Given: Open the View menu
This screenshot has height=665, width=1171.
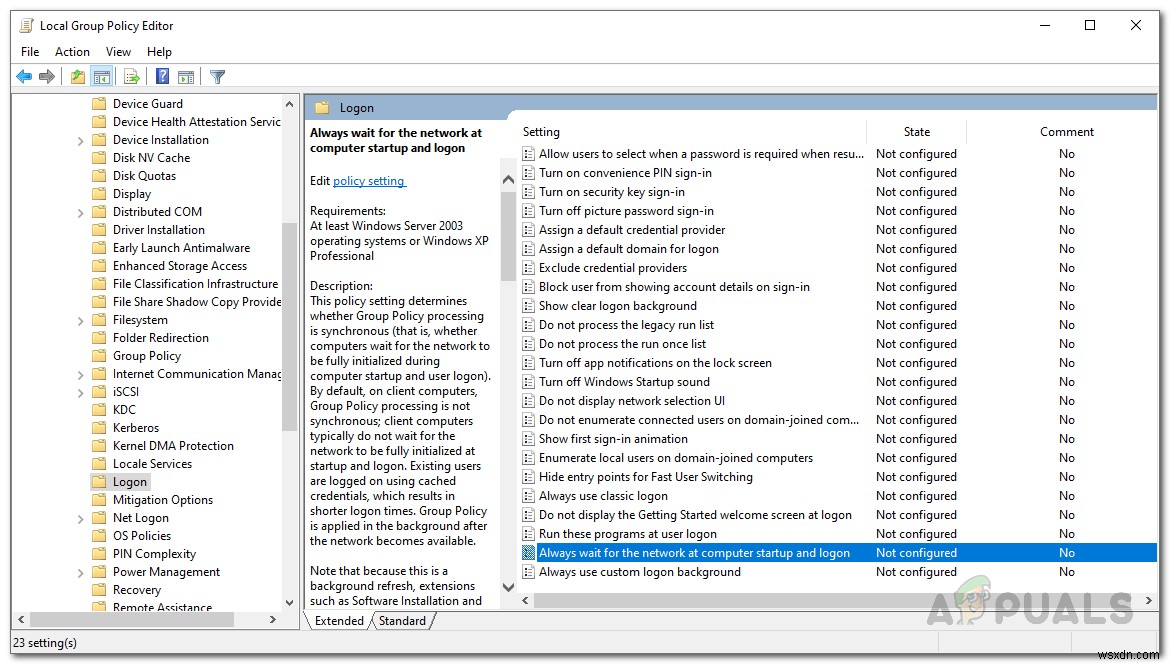Looking at the screenshot, I should [118, 52].
